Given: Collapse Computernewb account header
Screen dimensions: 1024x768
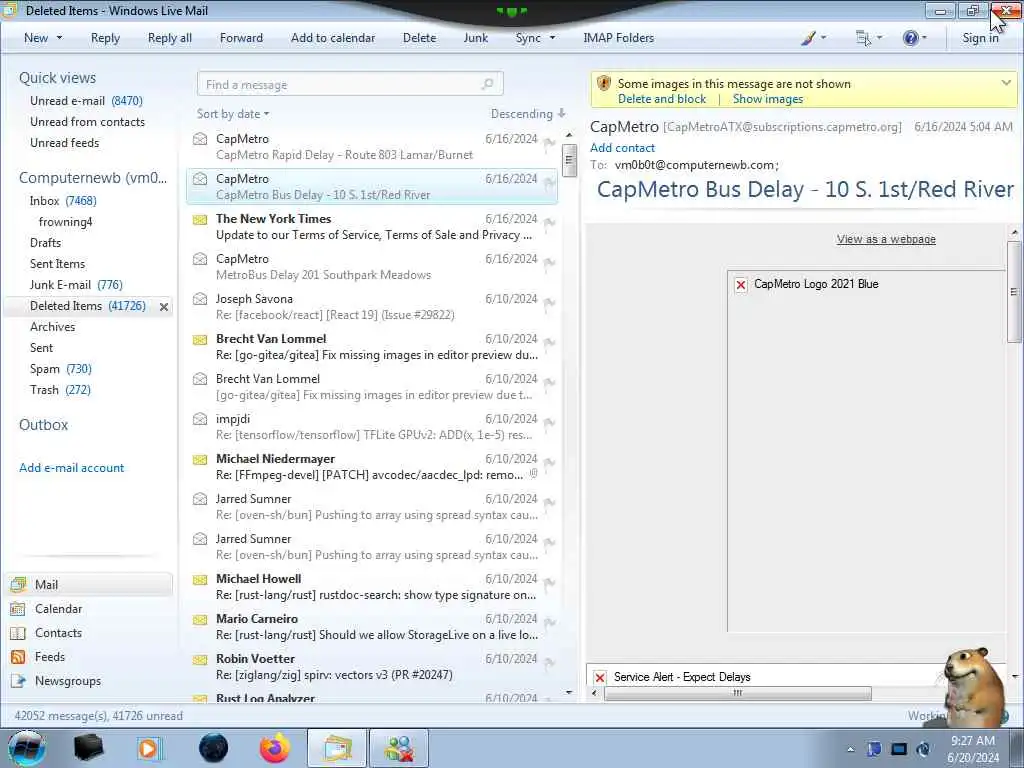Looking at the screenshot, I should coord(93,178).
